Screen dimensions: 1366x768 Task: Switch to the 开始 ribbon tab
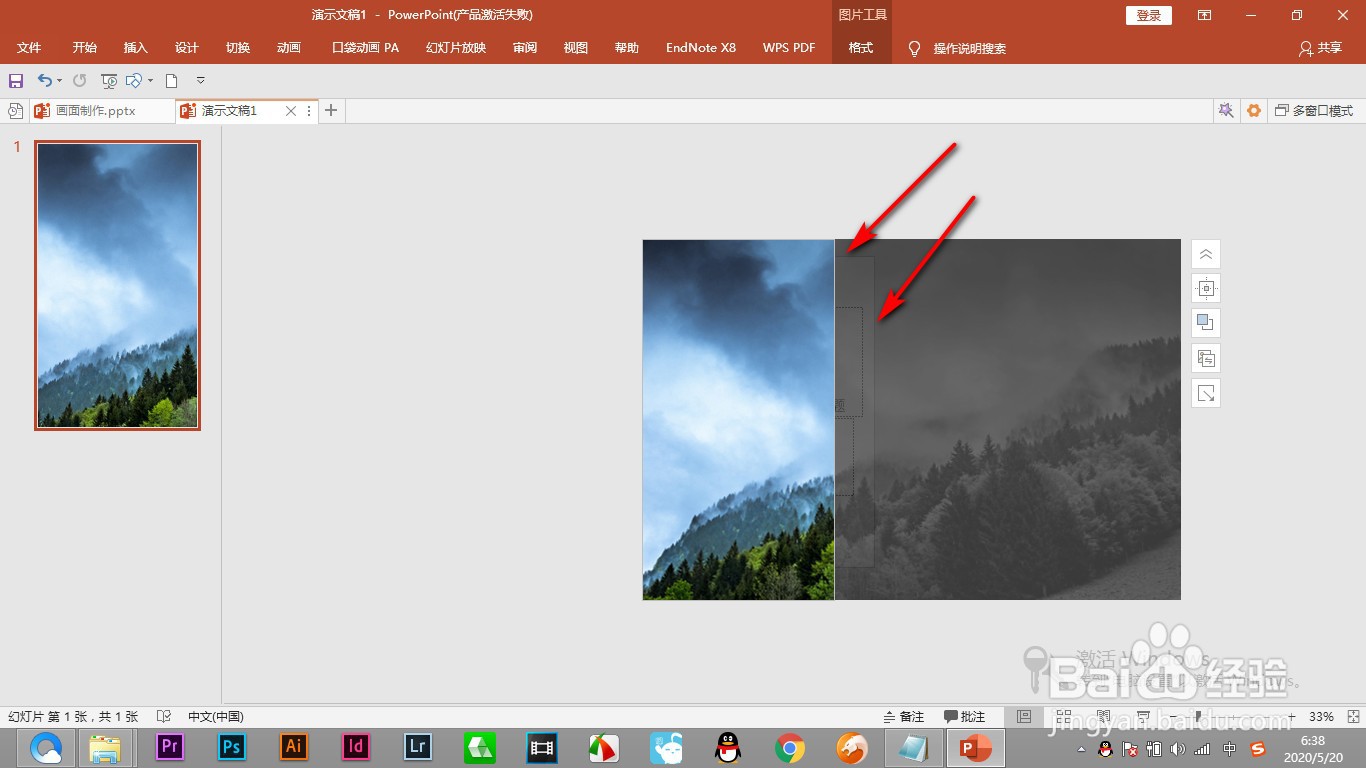pyautogui.click(x=85, y=48)
